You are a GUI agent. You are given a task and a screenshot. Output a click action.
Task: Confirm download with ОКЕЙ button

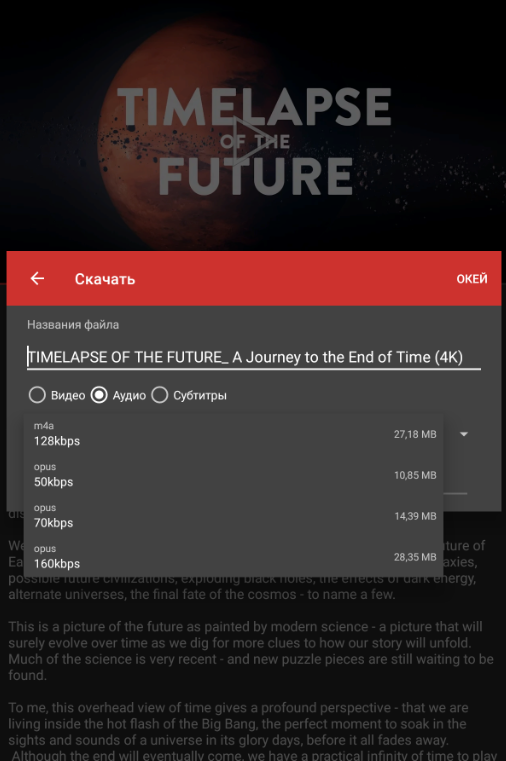472,279
